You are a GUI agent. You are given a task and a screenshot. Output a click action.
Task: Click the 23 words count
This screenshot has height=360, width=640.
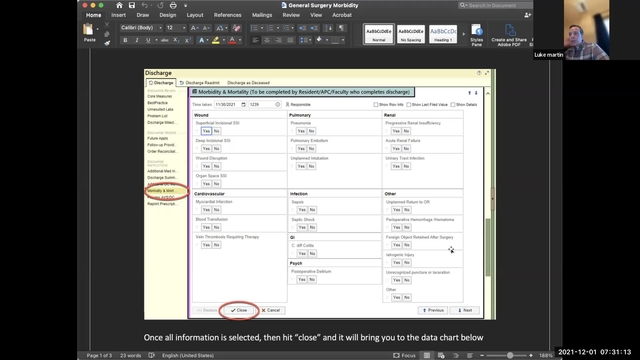click(x=131, y=356)
